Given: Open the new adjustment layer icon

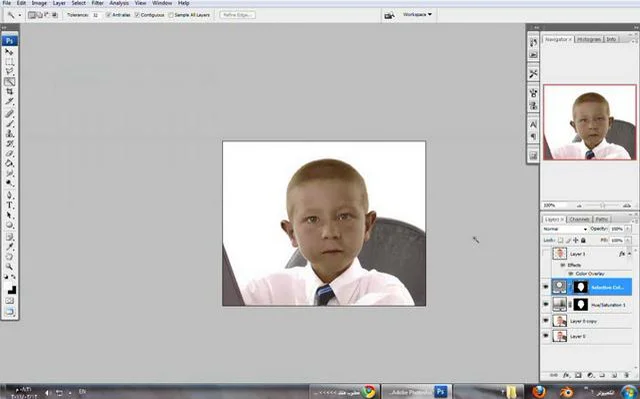Looking at the screenshot, I should [x=590, y=375].
